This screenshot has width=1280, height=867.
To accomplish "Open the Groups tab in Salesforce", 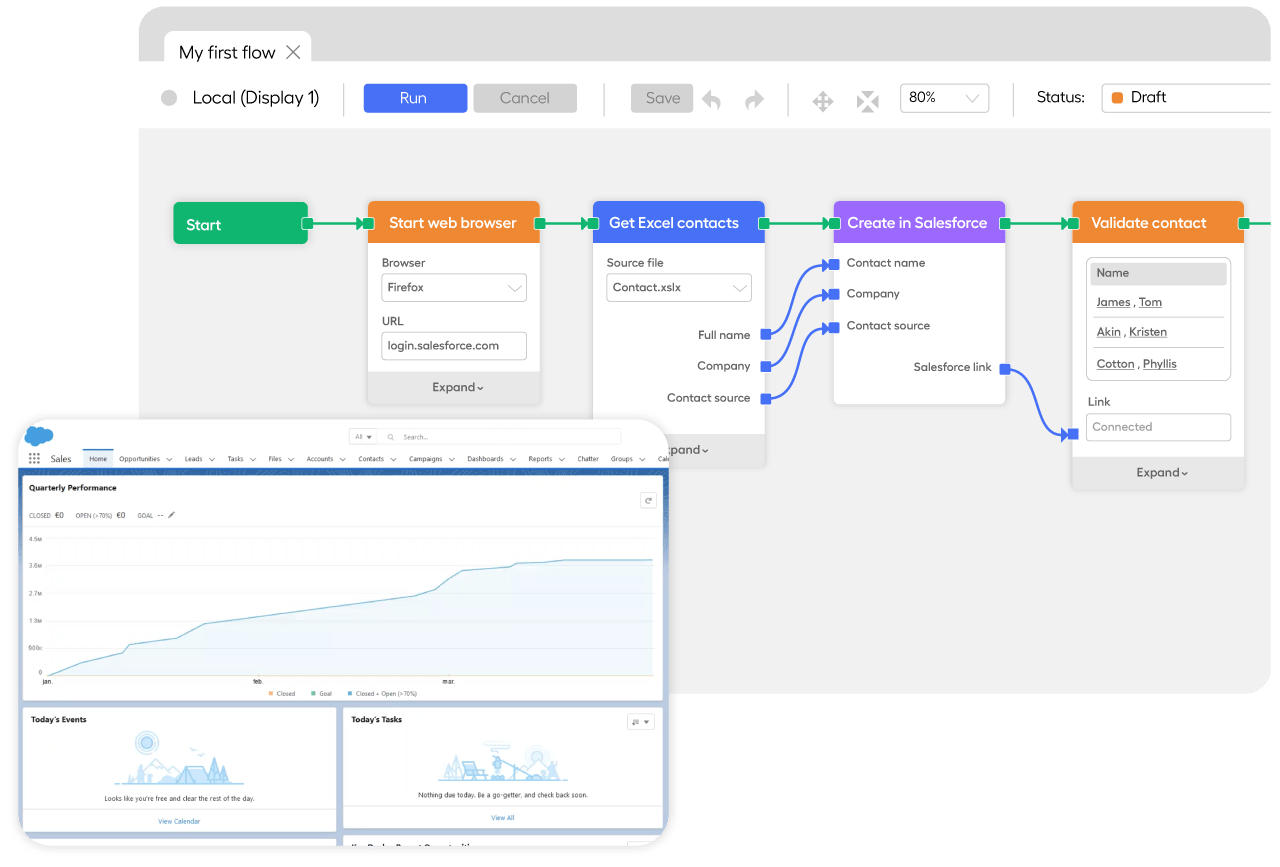I will click(622, 459).
